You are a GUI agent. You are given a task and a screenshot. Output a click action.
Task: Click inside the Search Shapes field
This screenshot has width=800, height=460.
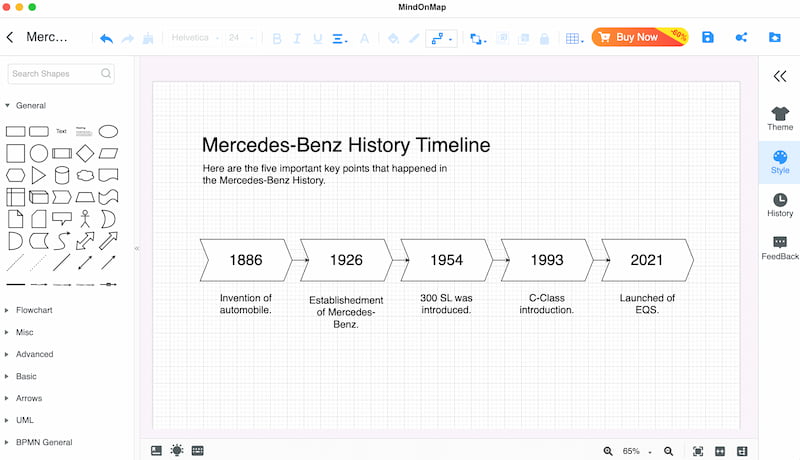[61, 73]
